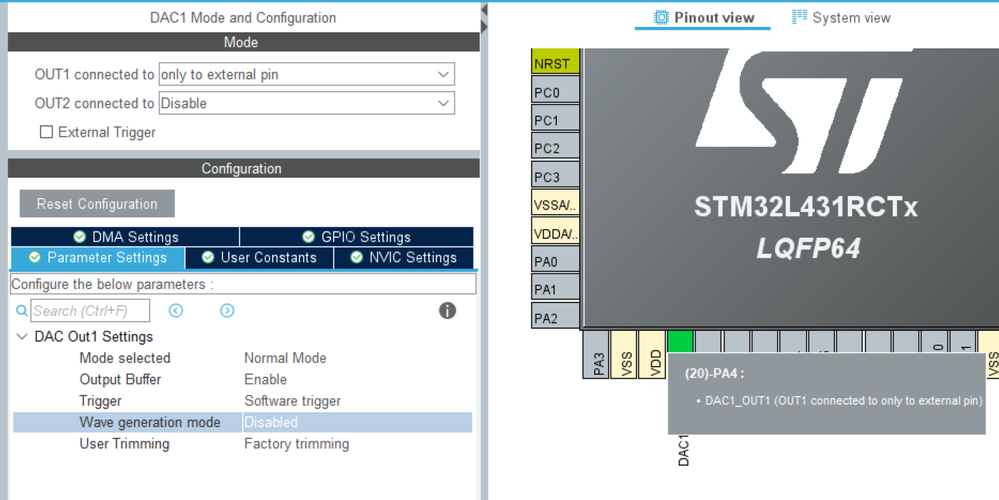Click the Mode selected parameter label
Viewport: 999px width, 500px height.
[125, 358]
